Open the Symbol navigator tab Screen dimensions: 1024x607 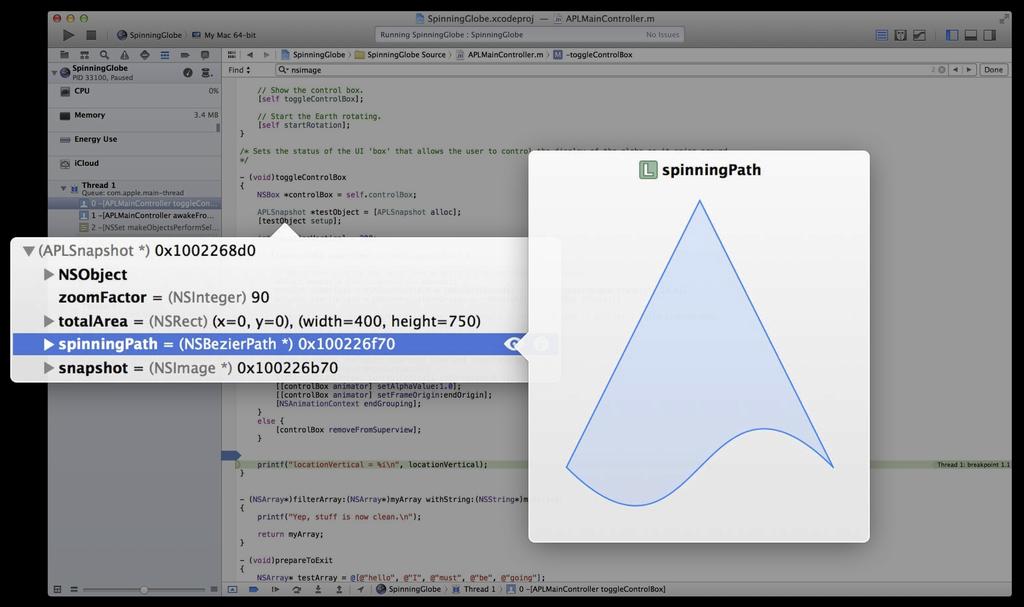click(84, 55)
